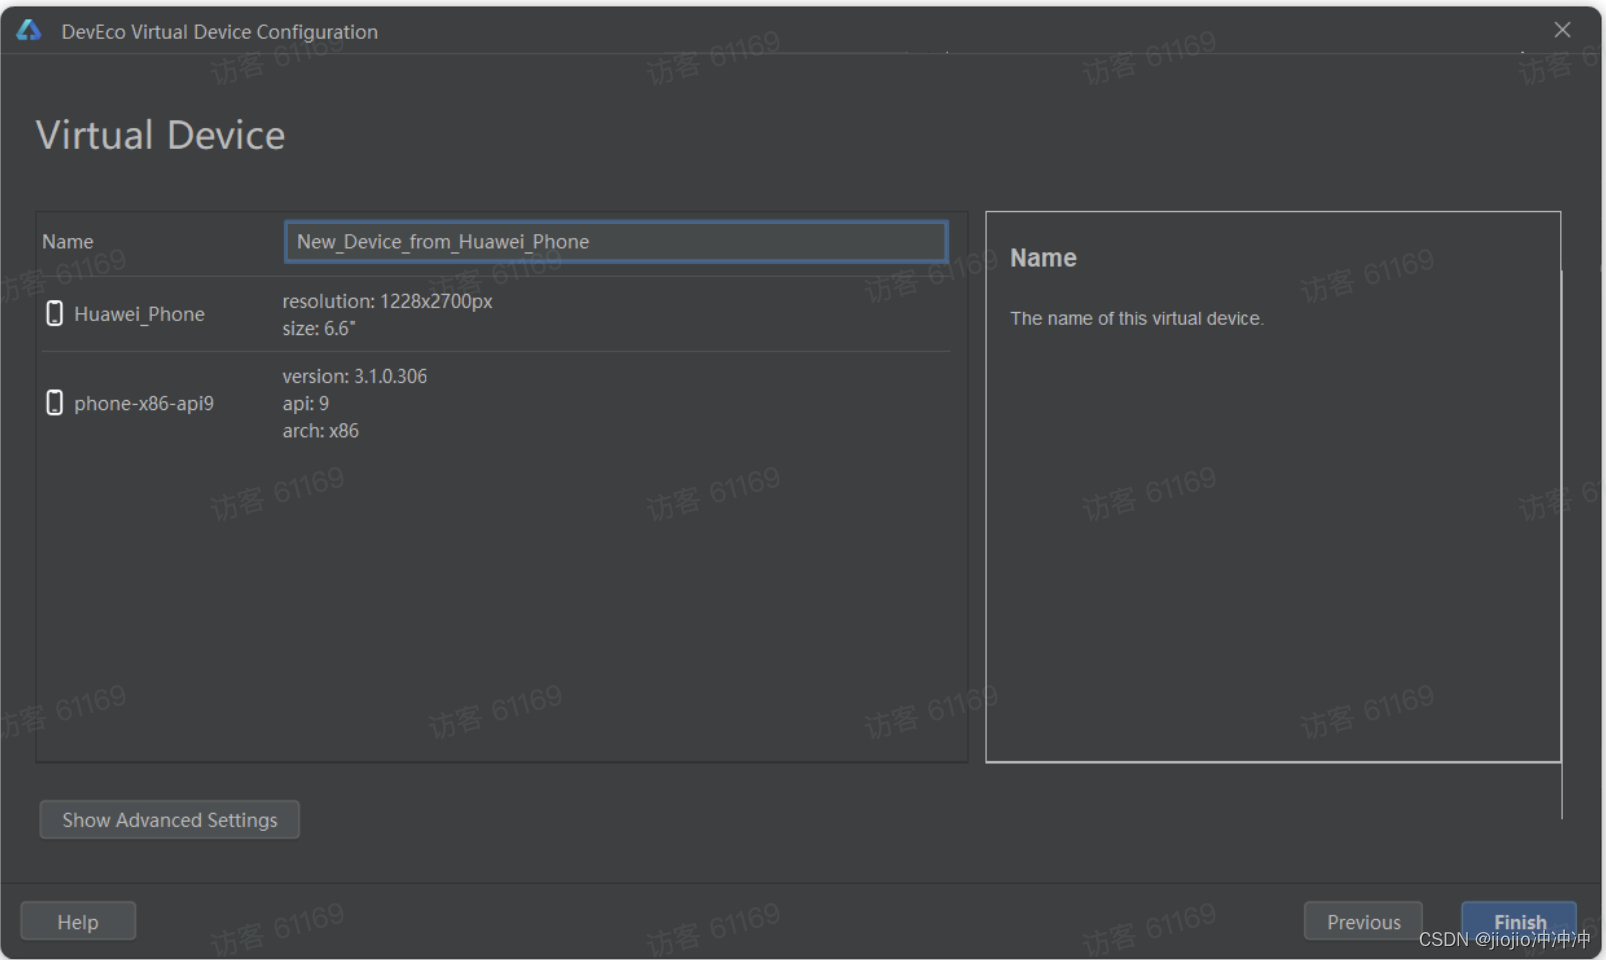Select the phone-x86-api9 label

pyautogui.click(x=144, y=404)
